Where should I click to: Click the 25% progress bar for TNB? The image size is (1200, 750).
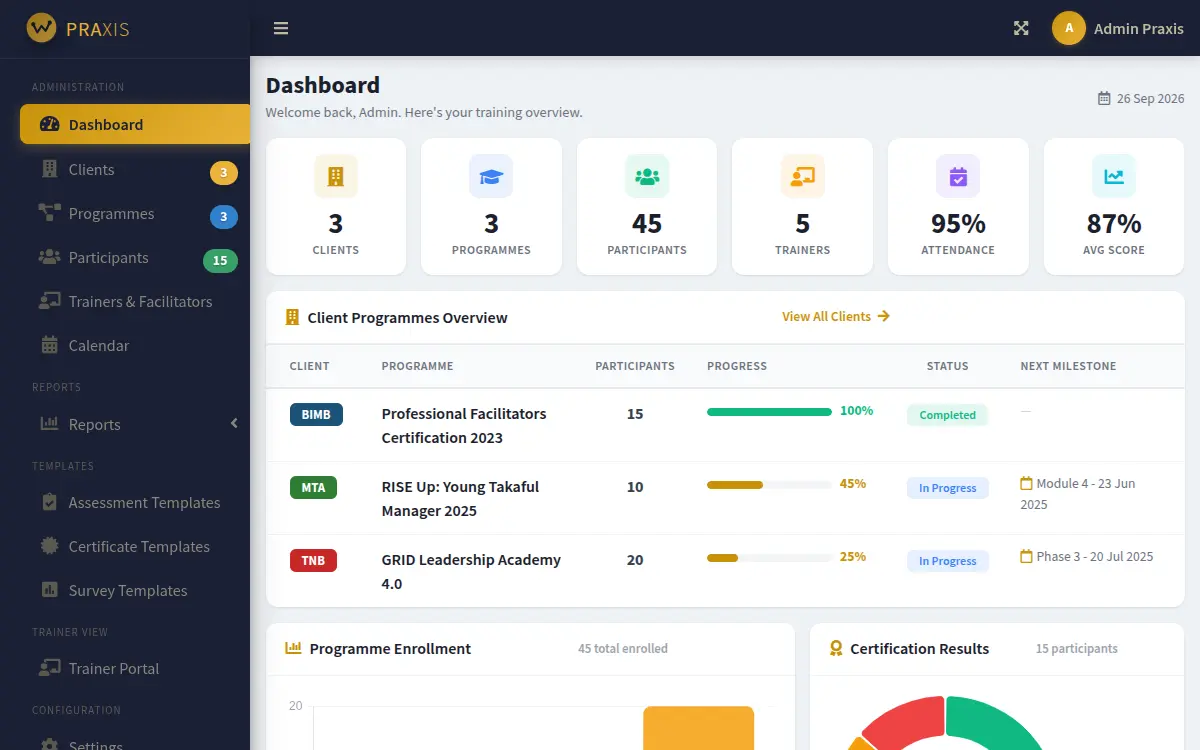[x=769, y=558]
